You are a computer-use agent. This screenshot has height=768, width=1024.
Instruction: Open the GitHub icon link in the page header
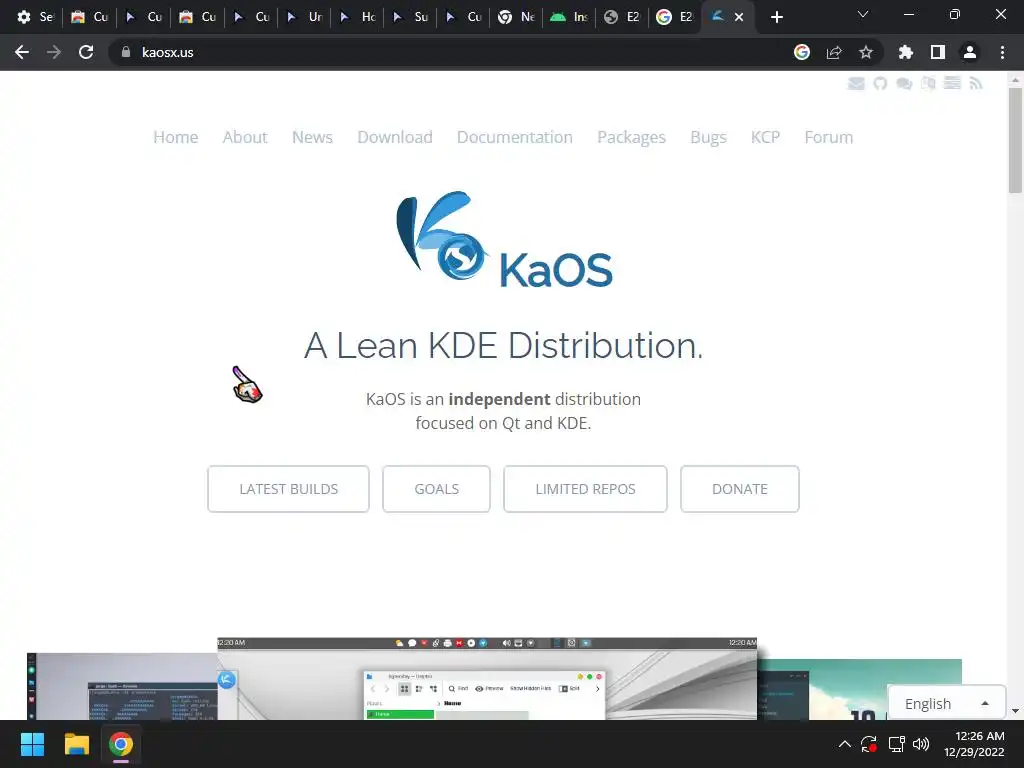(880, 84)
